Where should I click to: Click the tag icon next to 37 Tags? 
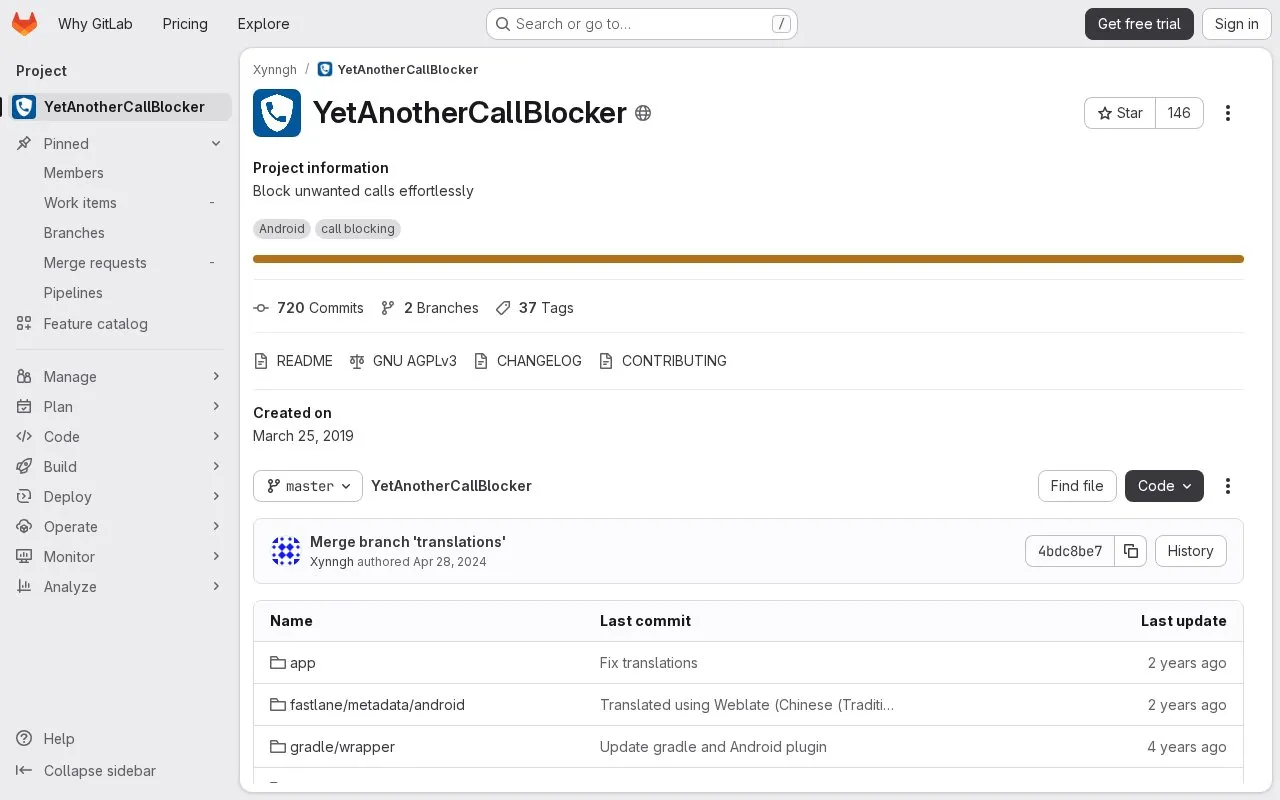(x=503, y=308)
